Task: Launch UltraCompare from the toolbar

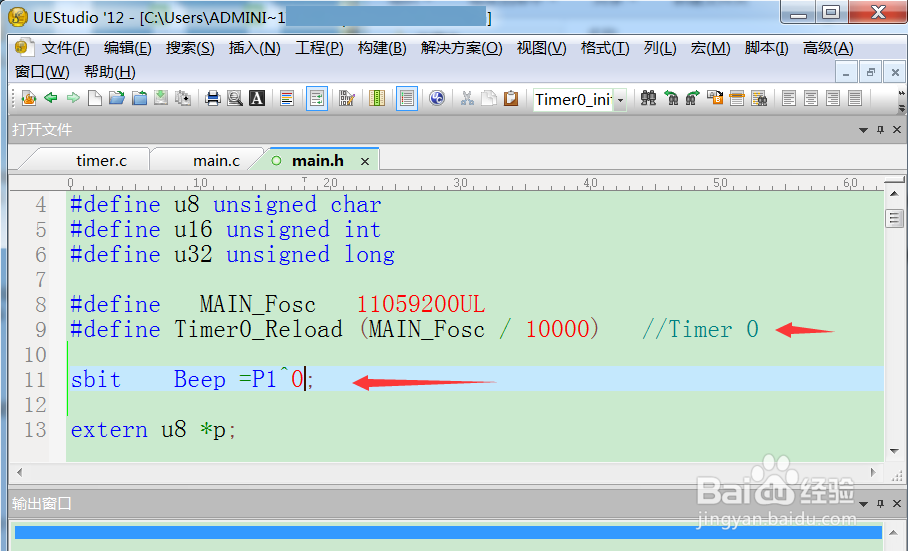Action: click(437, 98)
